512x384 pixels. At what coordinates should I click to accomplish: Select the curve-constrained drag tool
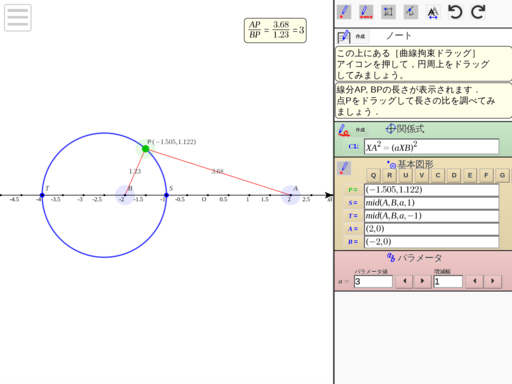[x=366, y=12]
